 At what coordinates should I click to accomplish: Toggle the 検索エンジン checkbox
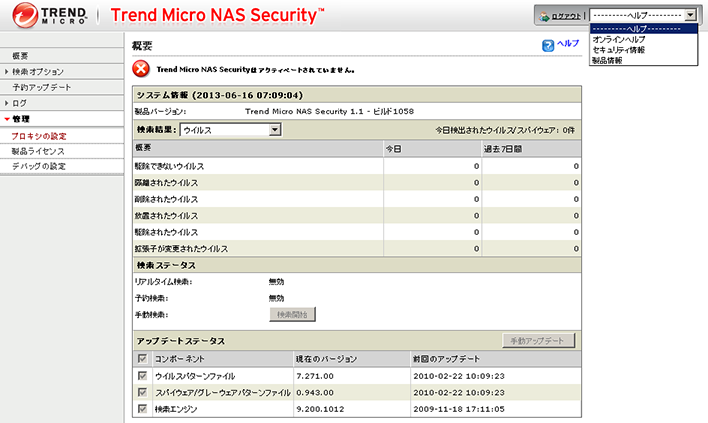(x=142, y=409)
